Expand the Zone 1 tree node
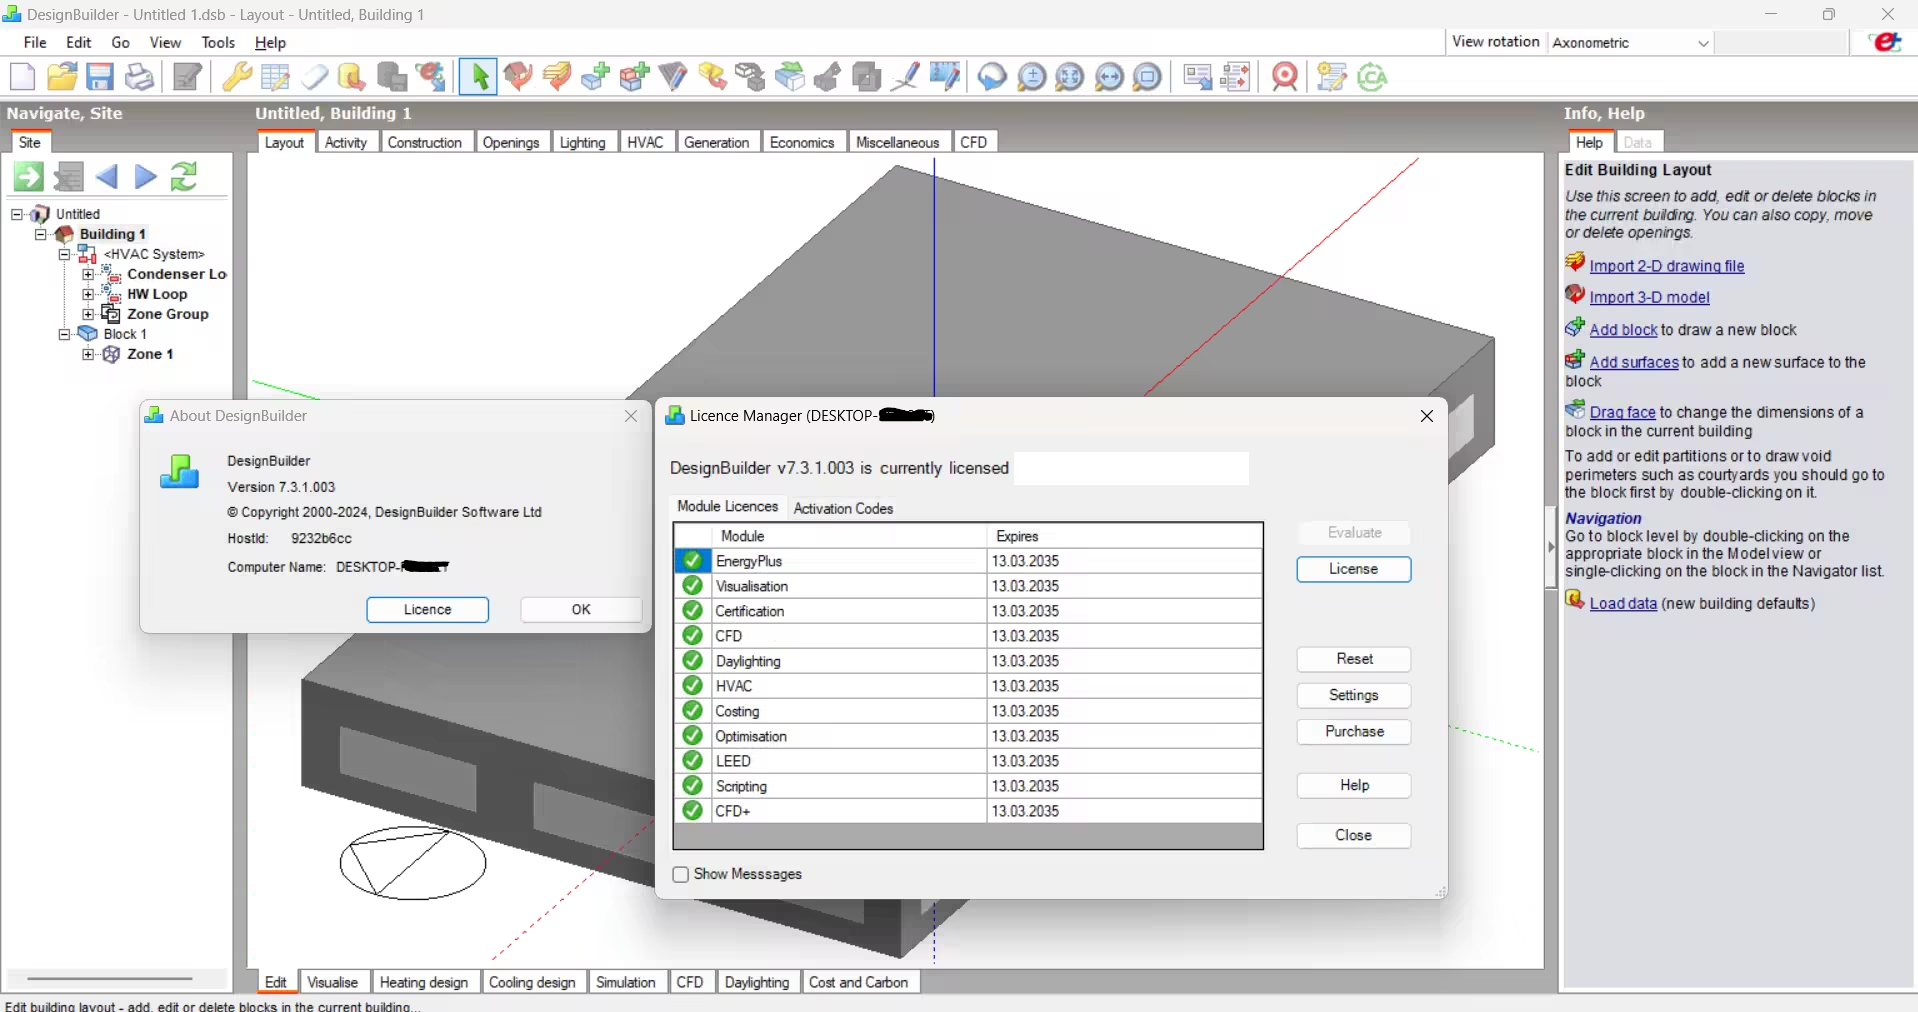 point(88,354)
